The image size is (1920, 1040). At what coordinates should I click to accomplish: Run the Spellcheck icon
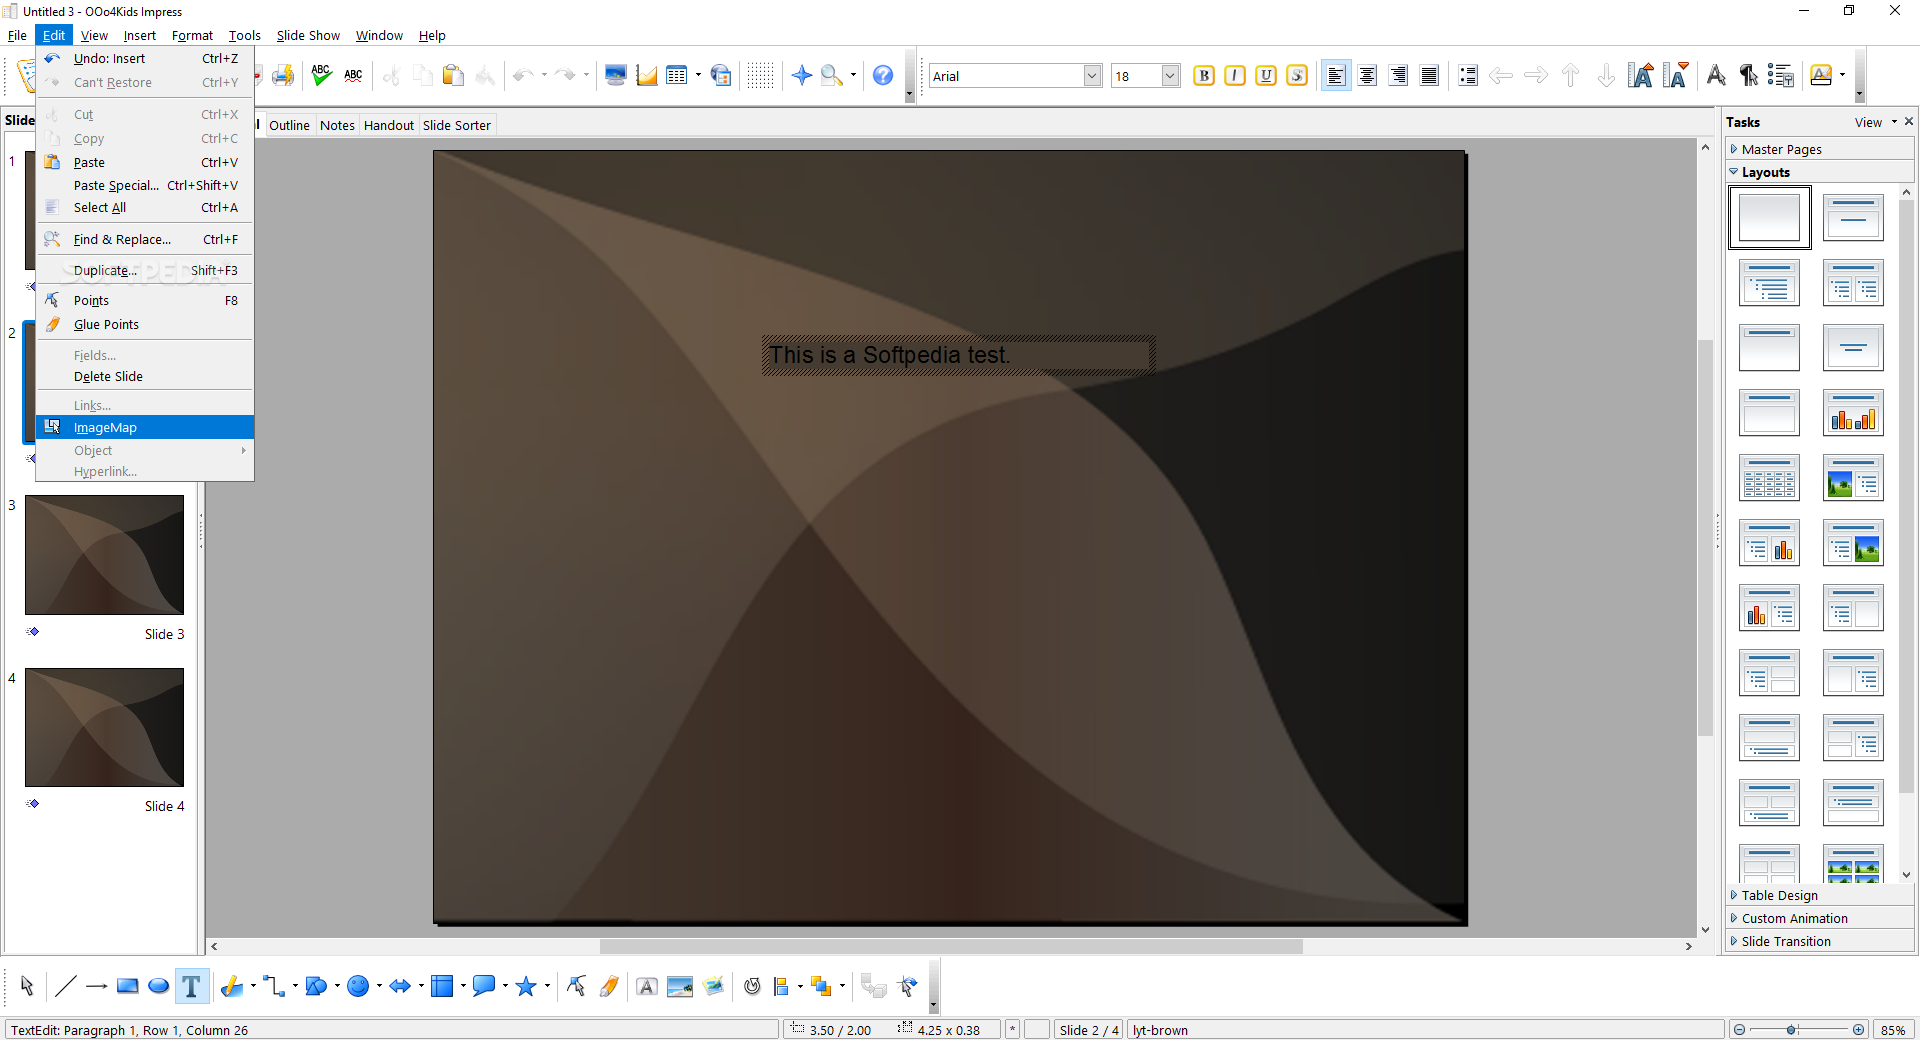point(321,75)
